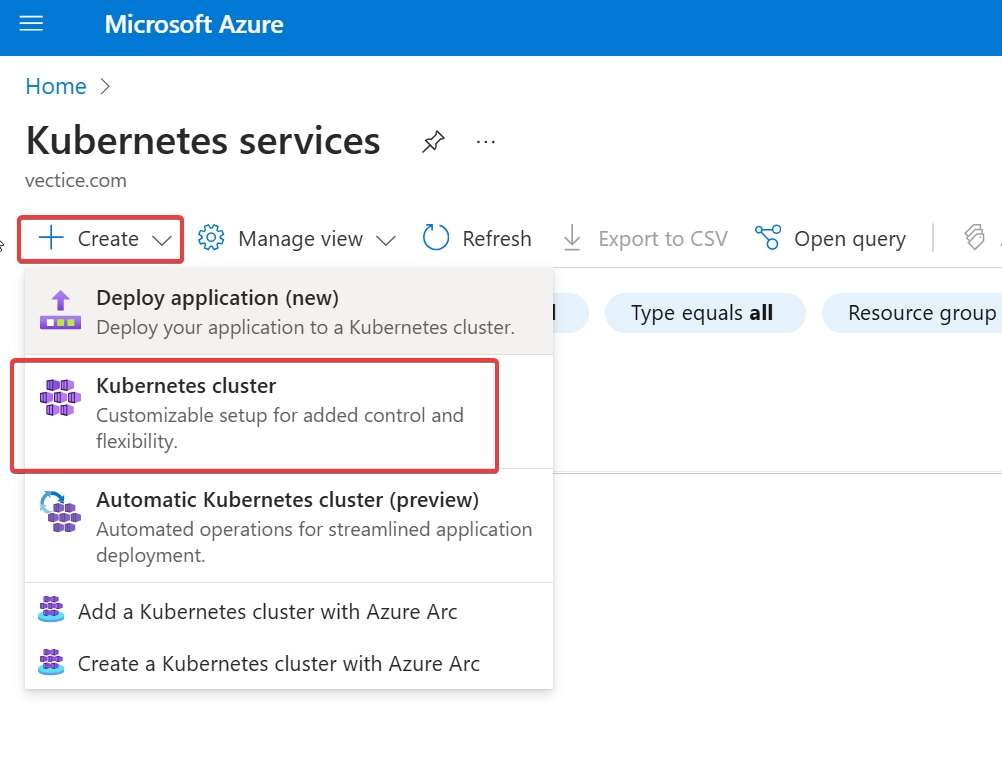1002x778 pixels.
Task: Click the Manage view gear icon
Action: (211, 238)
